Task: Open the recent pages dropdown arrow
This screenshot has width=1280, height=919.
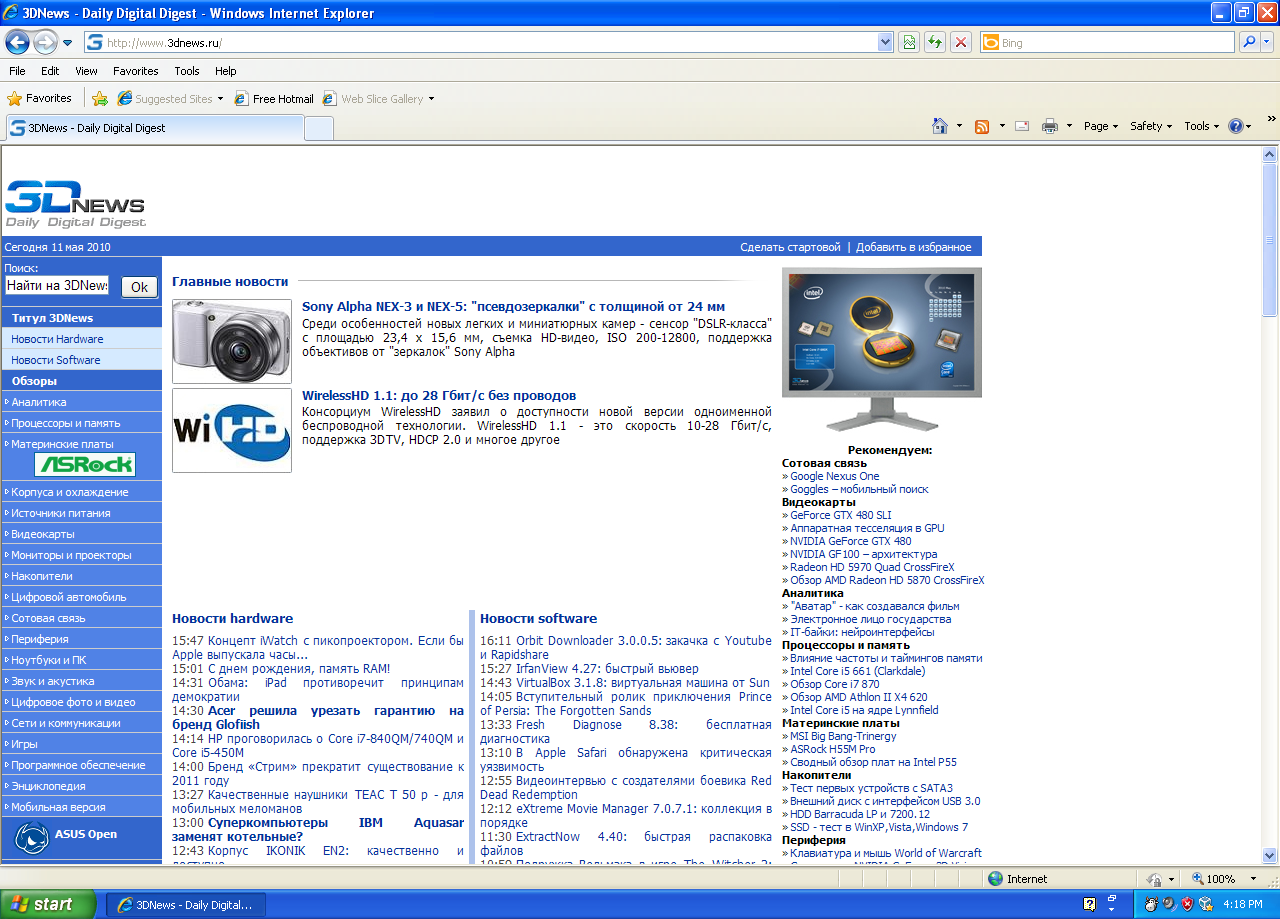Action: click(x=67, y=43)
